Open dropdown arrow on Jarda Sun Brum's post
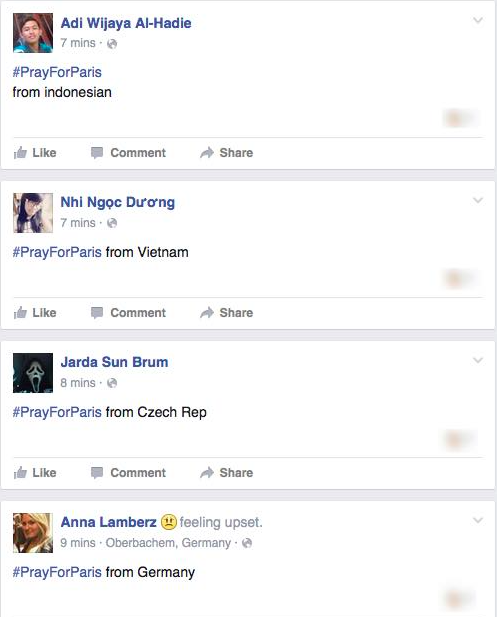The width and height of the screenshot is (497, 617). [x=478, y=360]
